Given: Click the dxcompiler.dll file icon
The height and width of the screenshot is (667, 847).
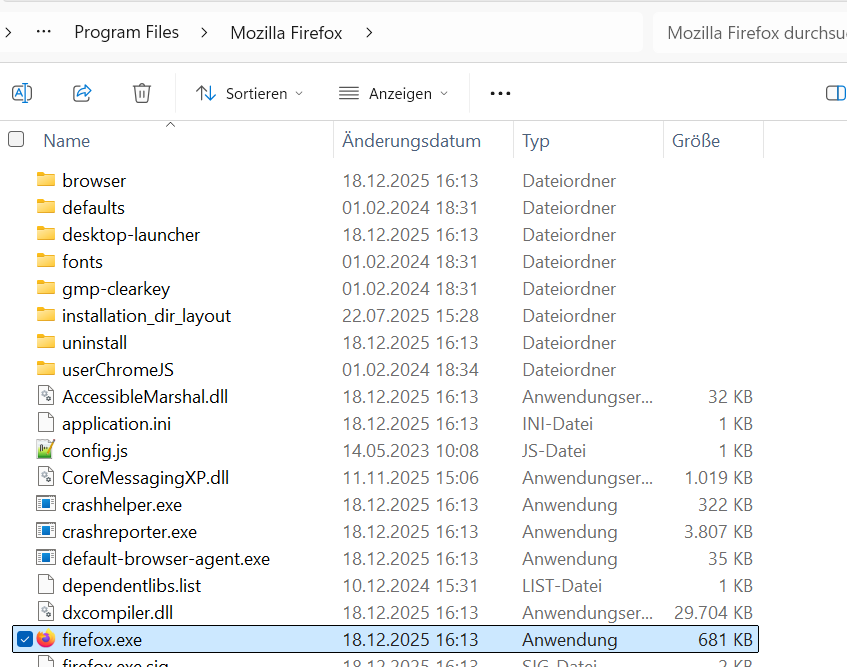Looking at the screenshot, I should [45, 612].
